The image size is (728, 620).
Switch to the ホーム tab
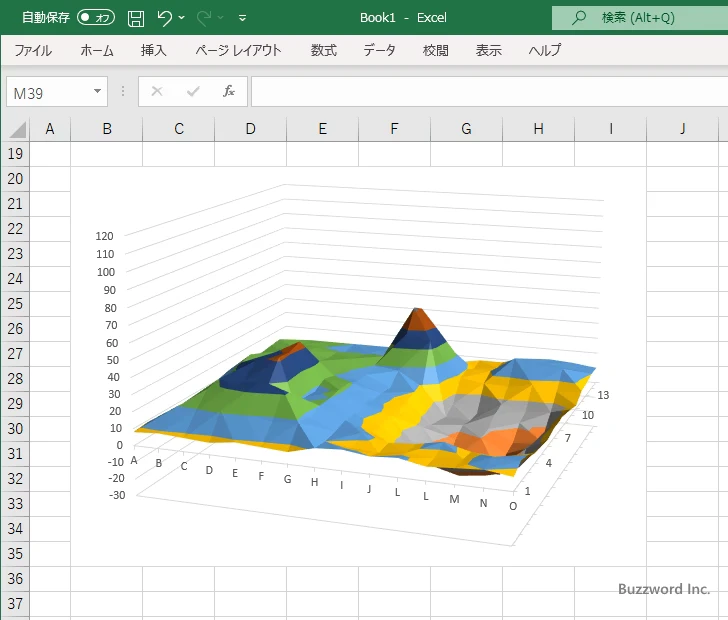tap(97, 50)
